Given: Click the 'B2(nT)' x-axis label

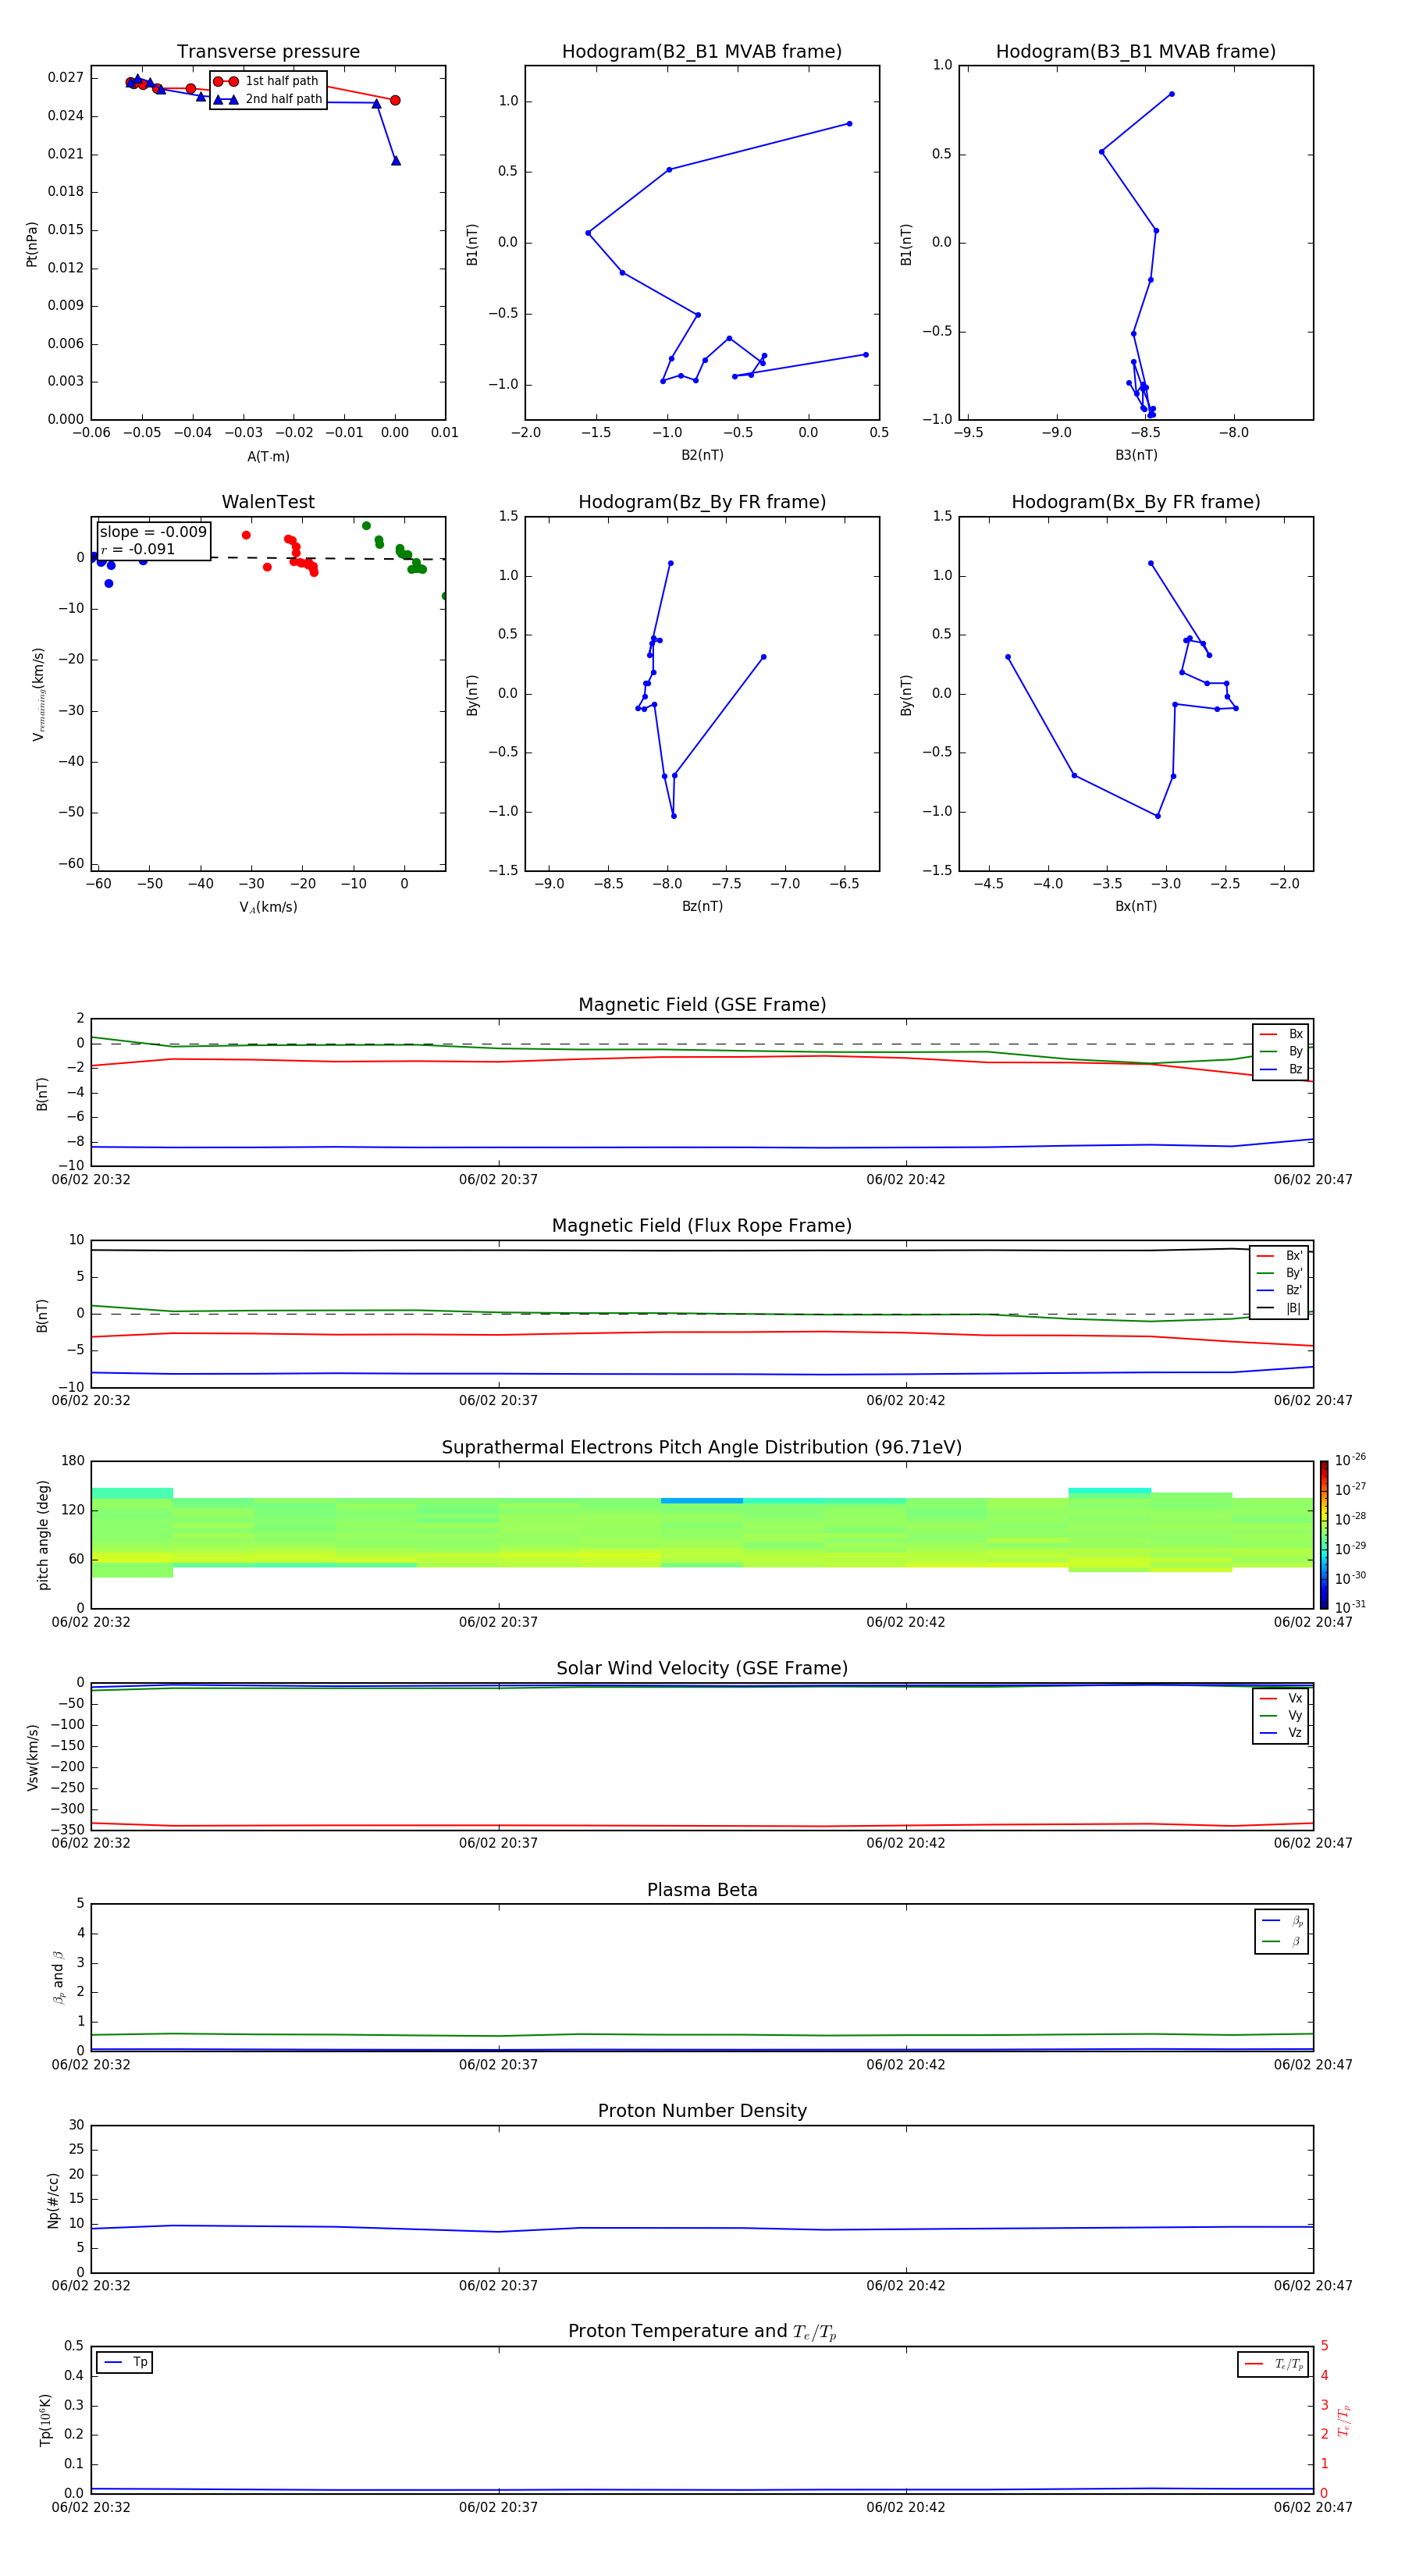Looking at the screenshot, I should (702, 455).
